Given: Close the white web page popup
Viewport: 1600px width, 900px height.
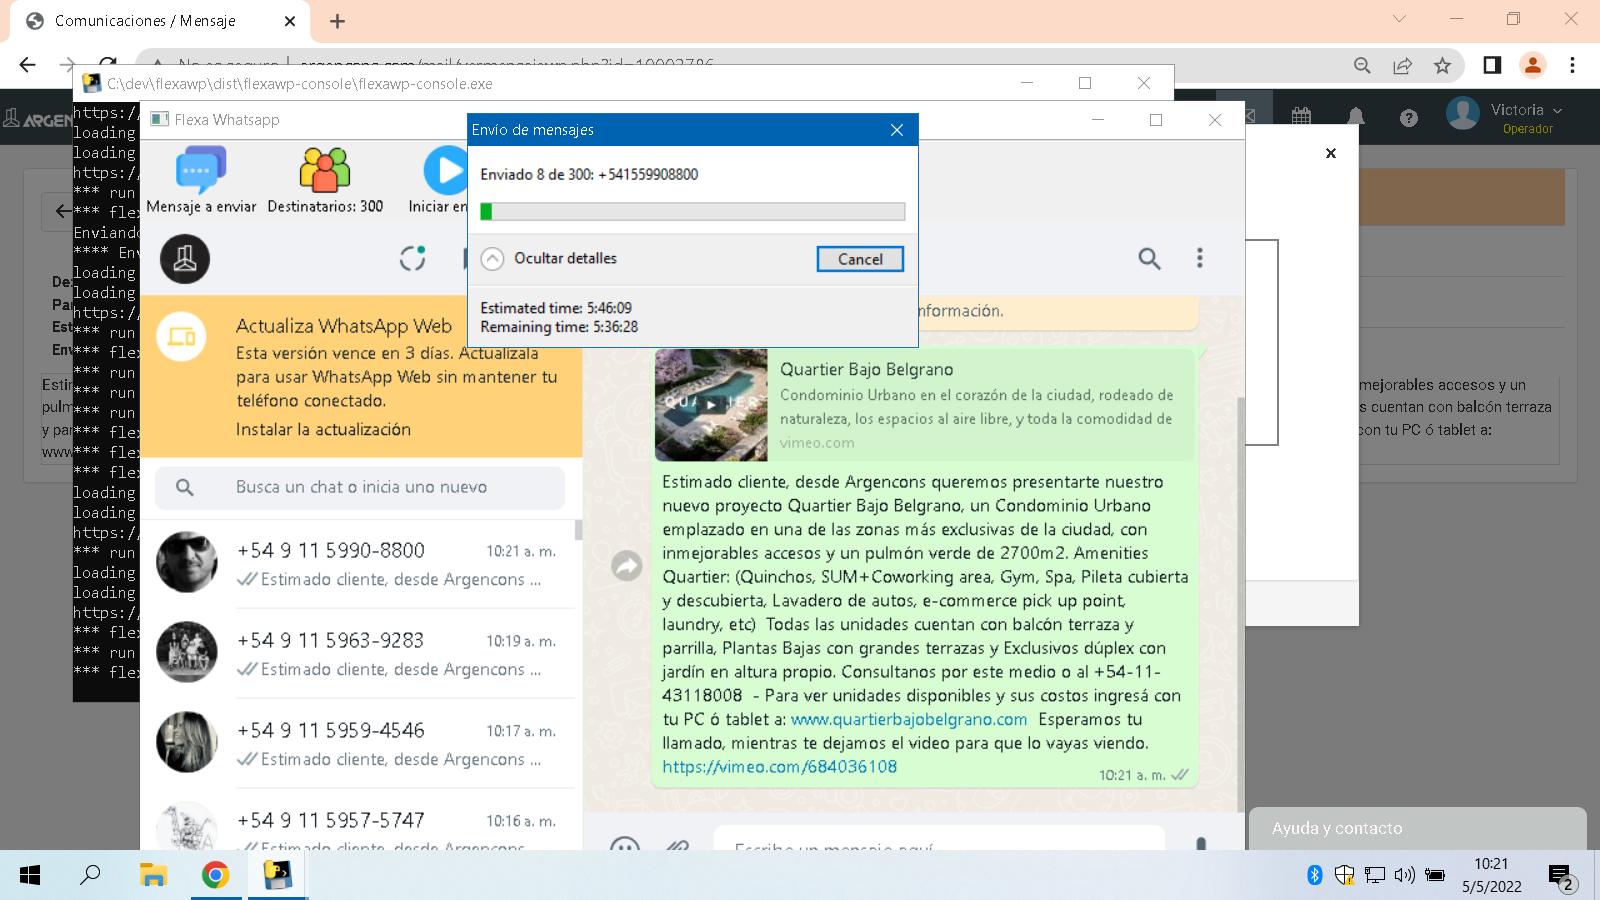Looking at the screenshot, I should 1331,153.
